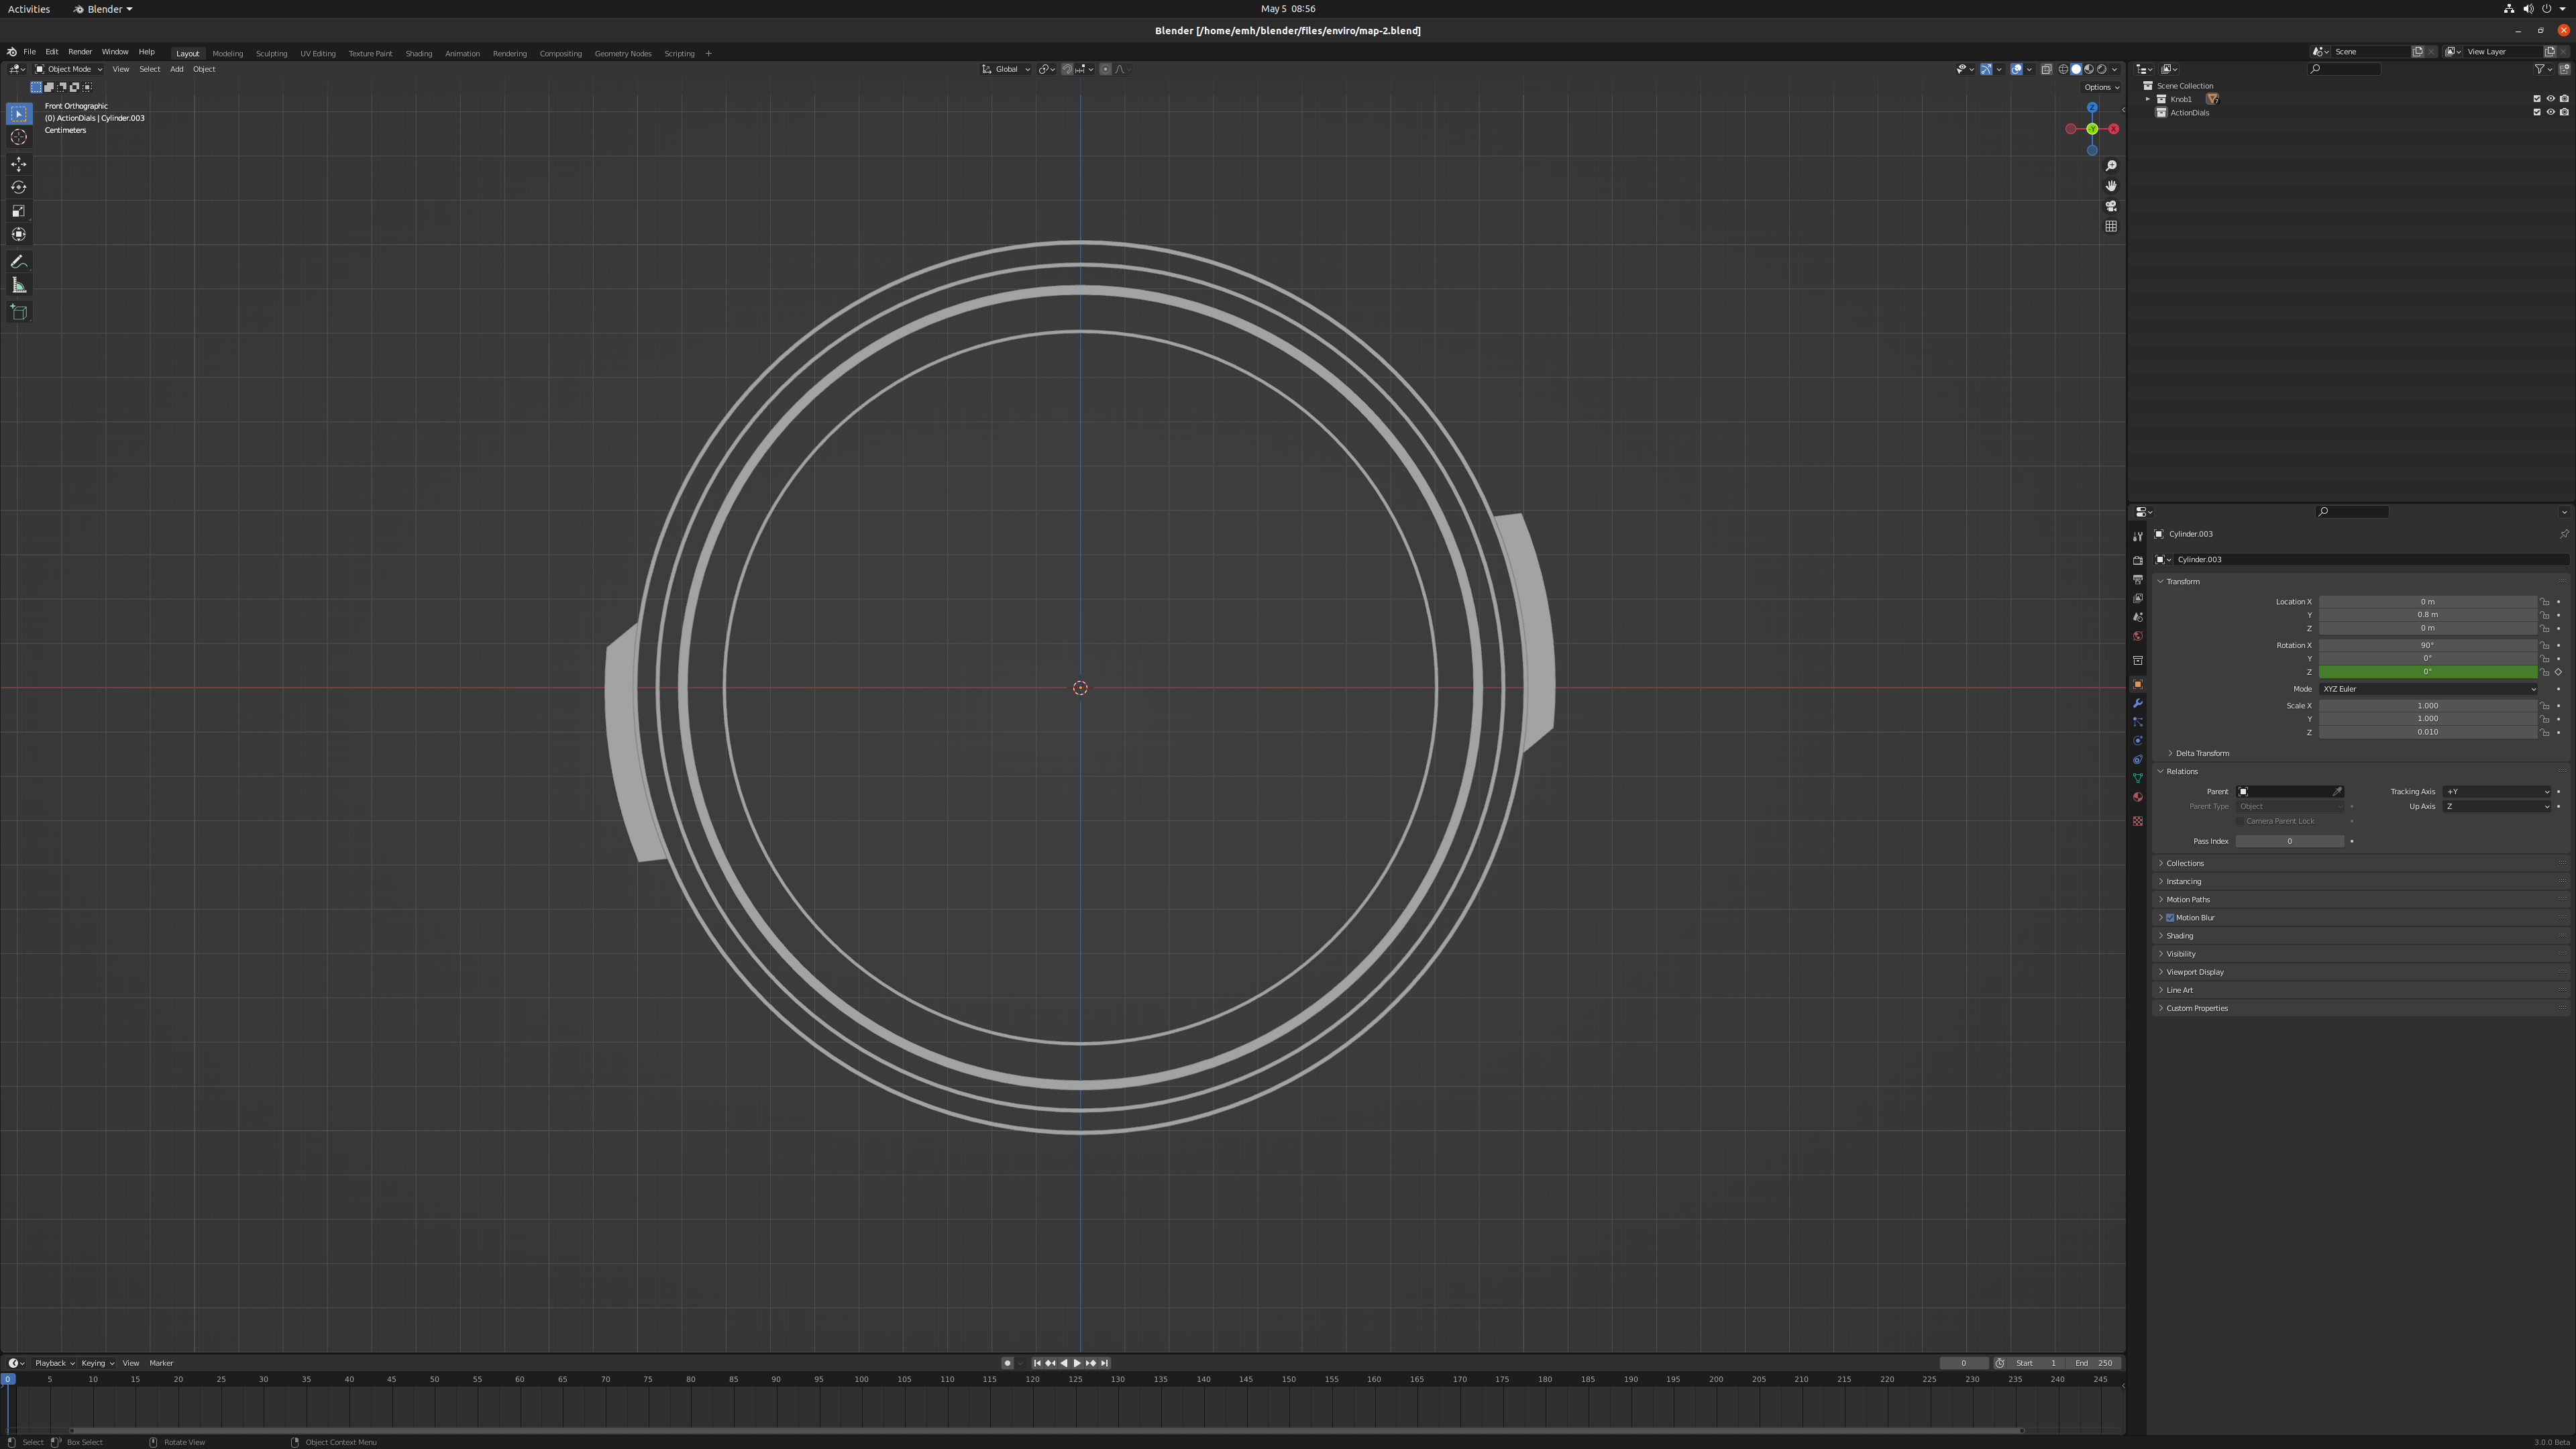This screenshot has width=2576, height=1449.
Task: Select solid viewport shading mode
Action: pos(2076,69)
